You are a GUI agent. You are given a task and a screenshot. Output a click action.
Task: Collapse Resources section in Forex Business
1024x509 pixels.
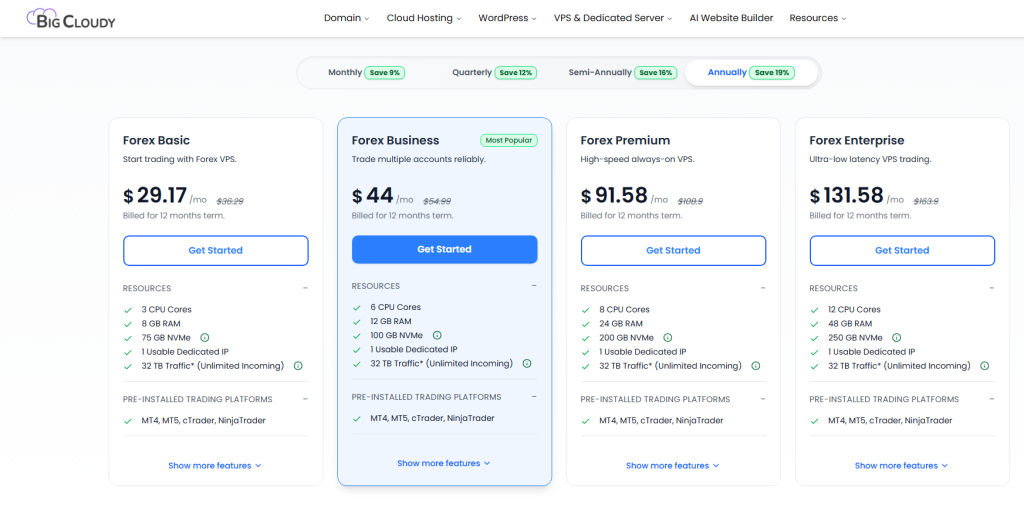[534, 286]
